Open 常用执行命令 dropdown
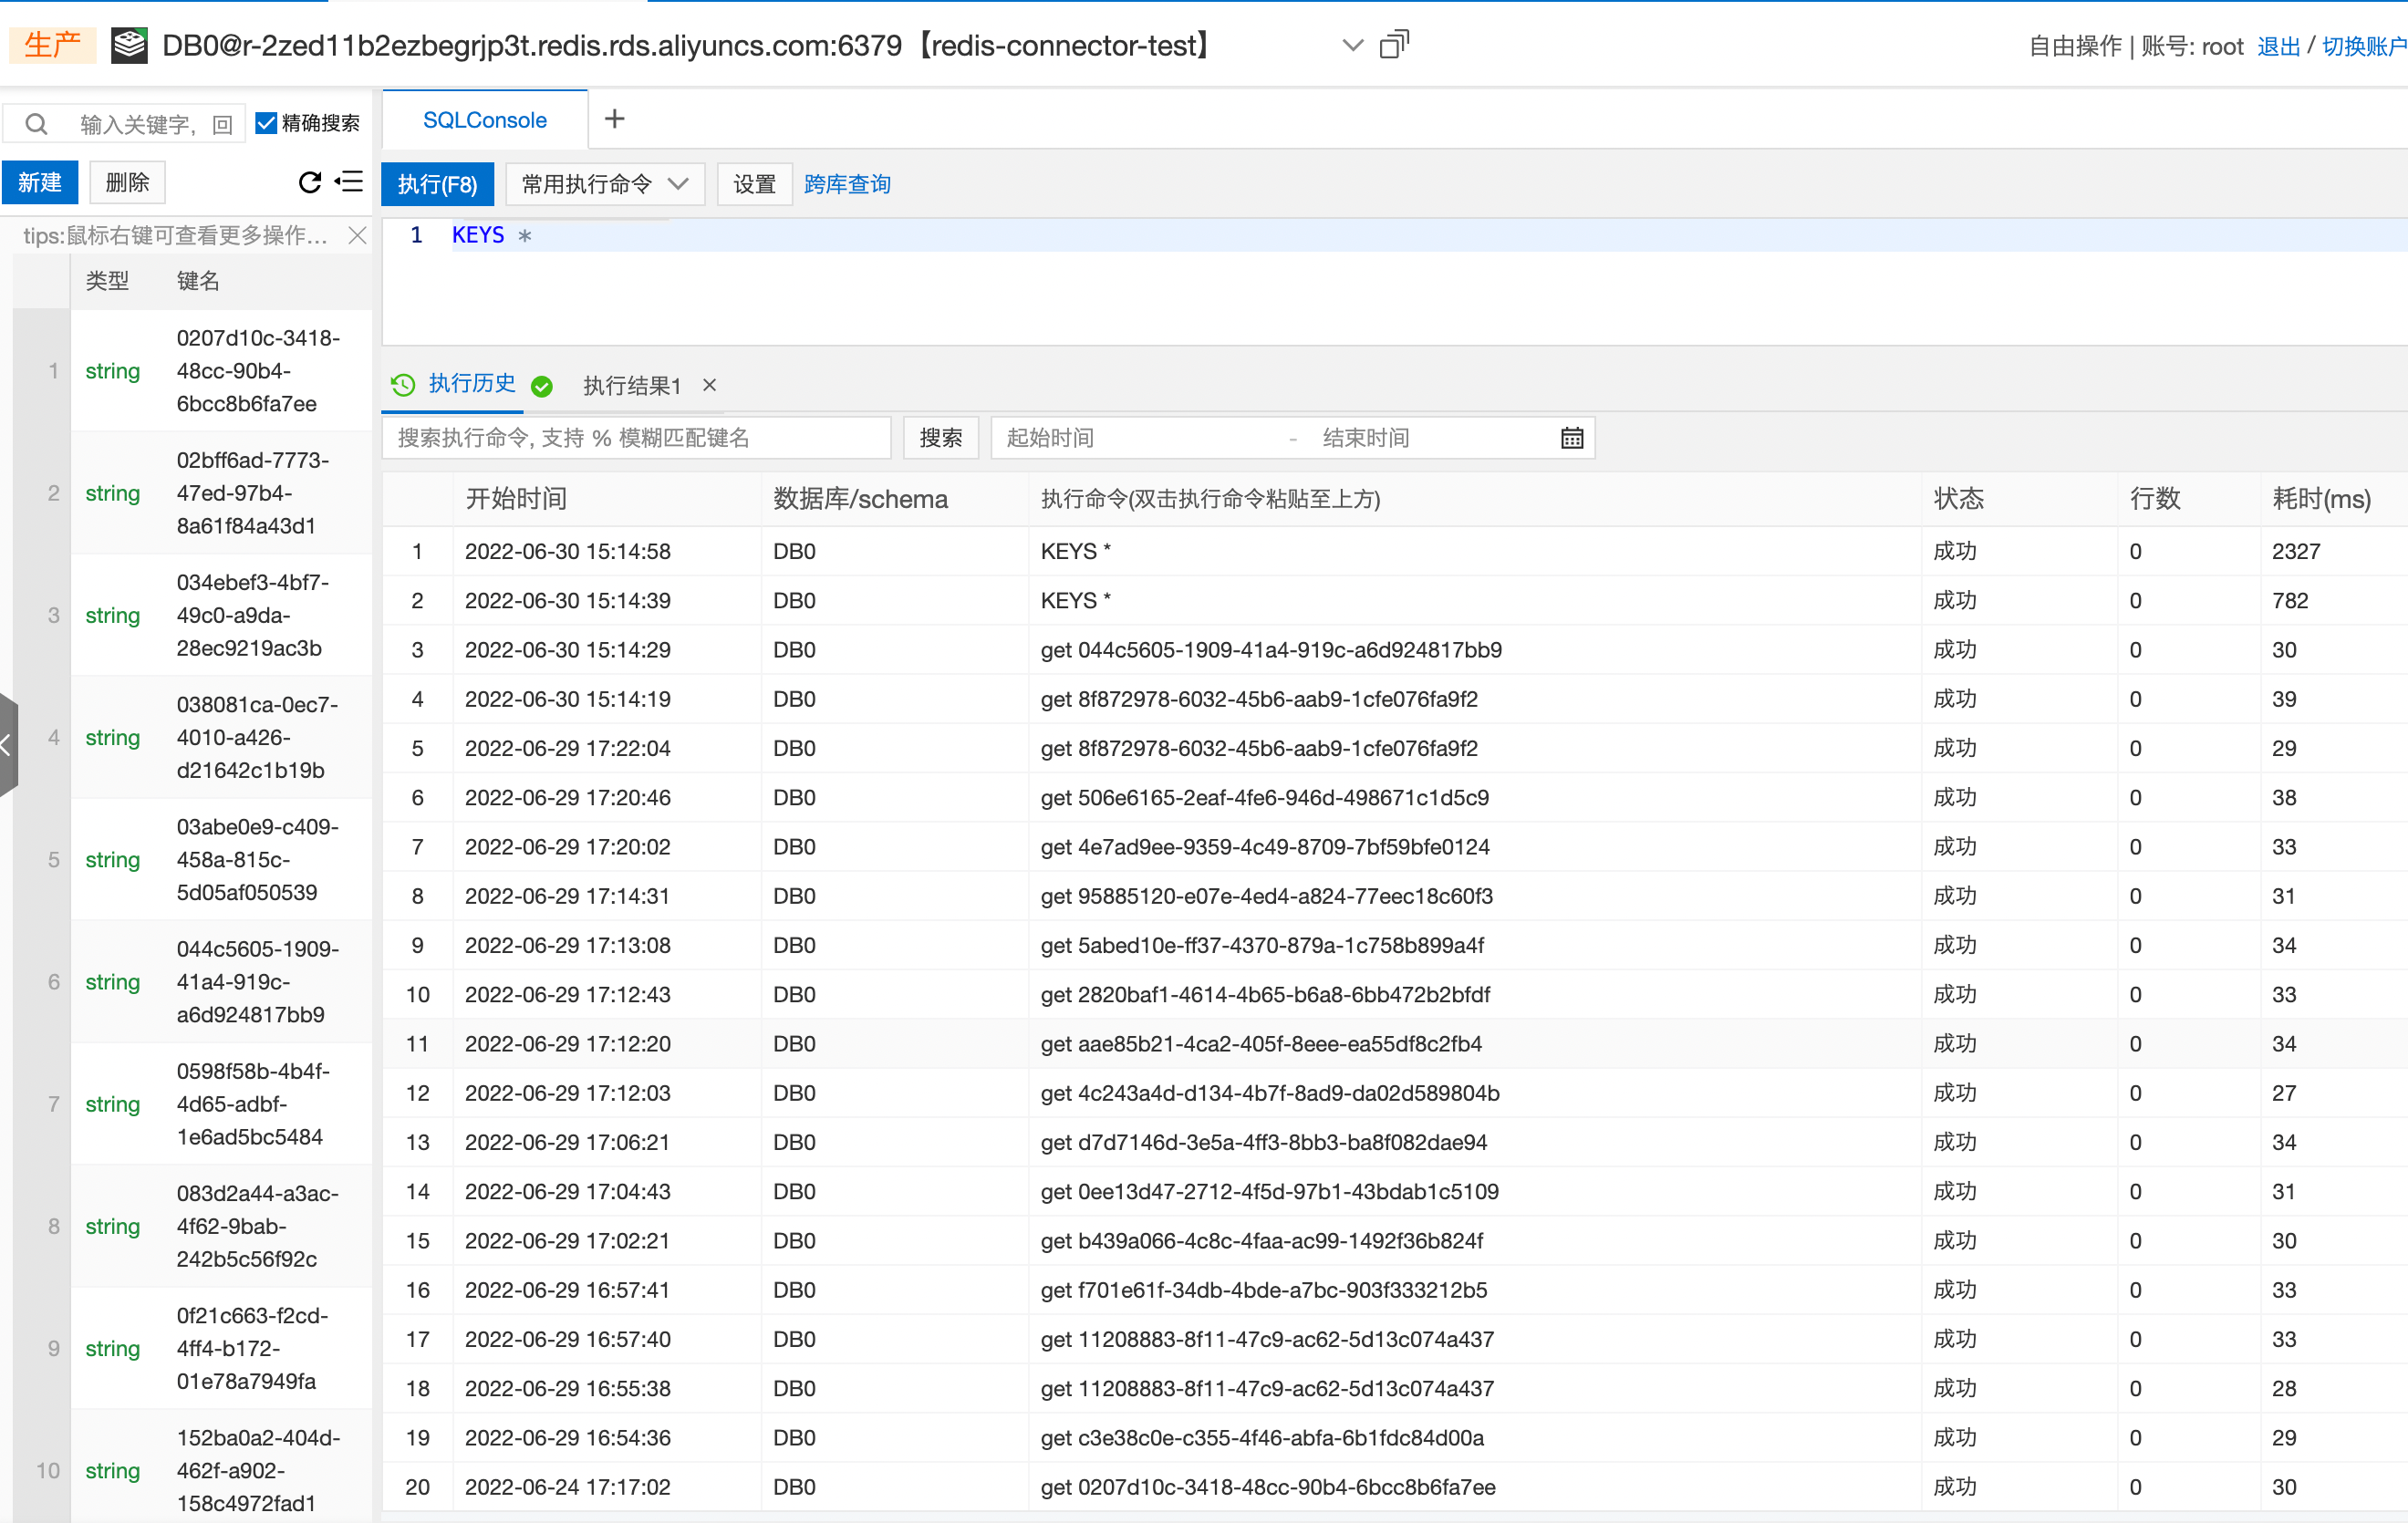2408x1523 pixels. tap(605, 184)
